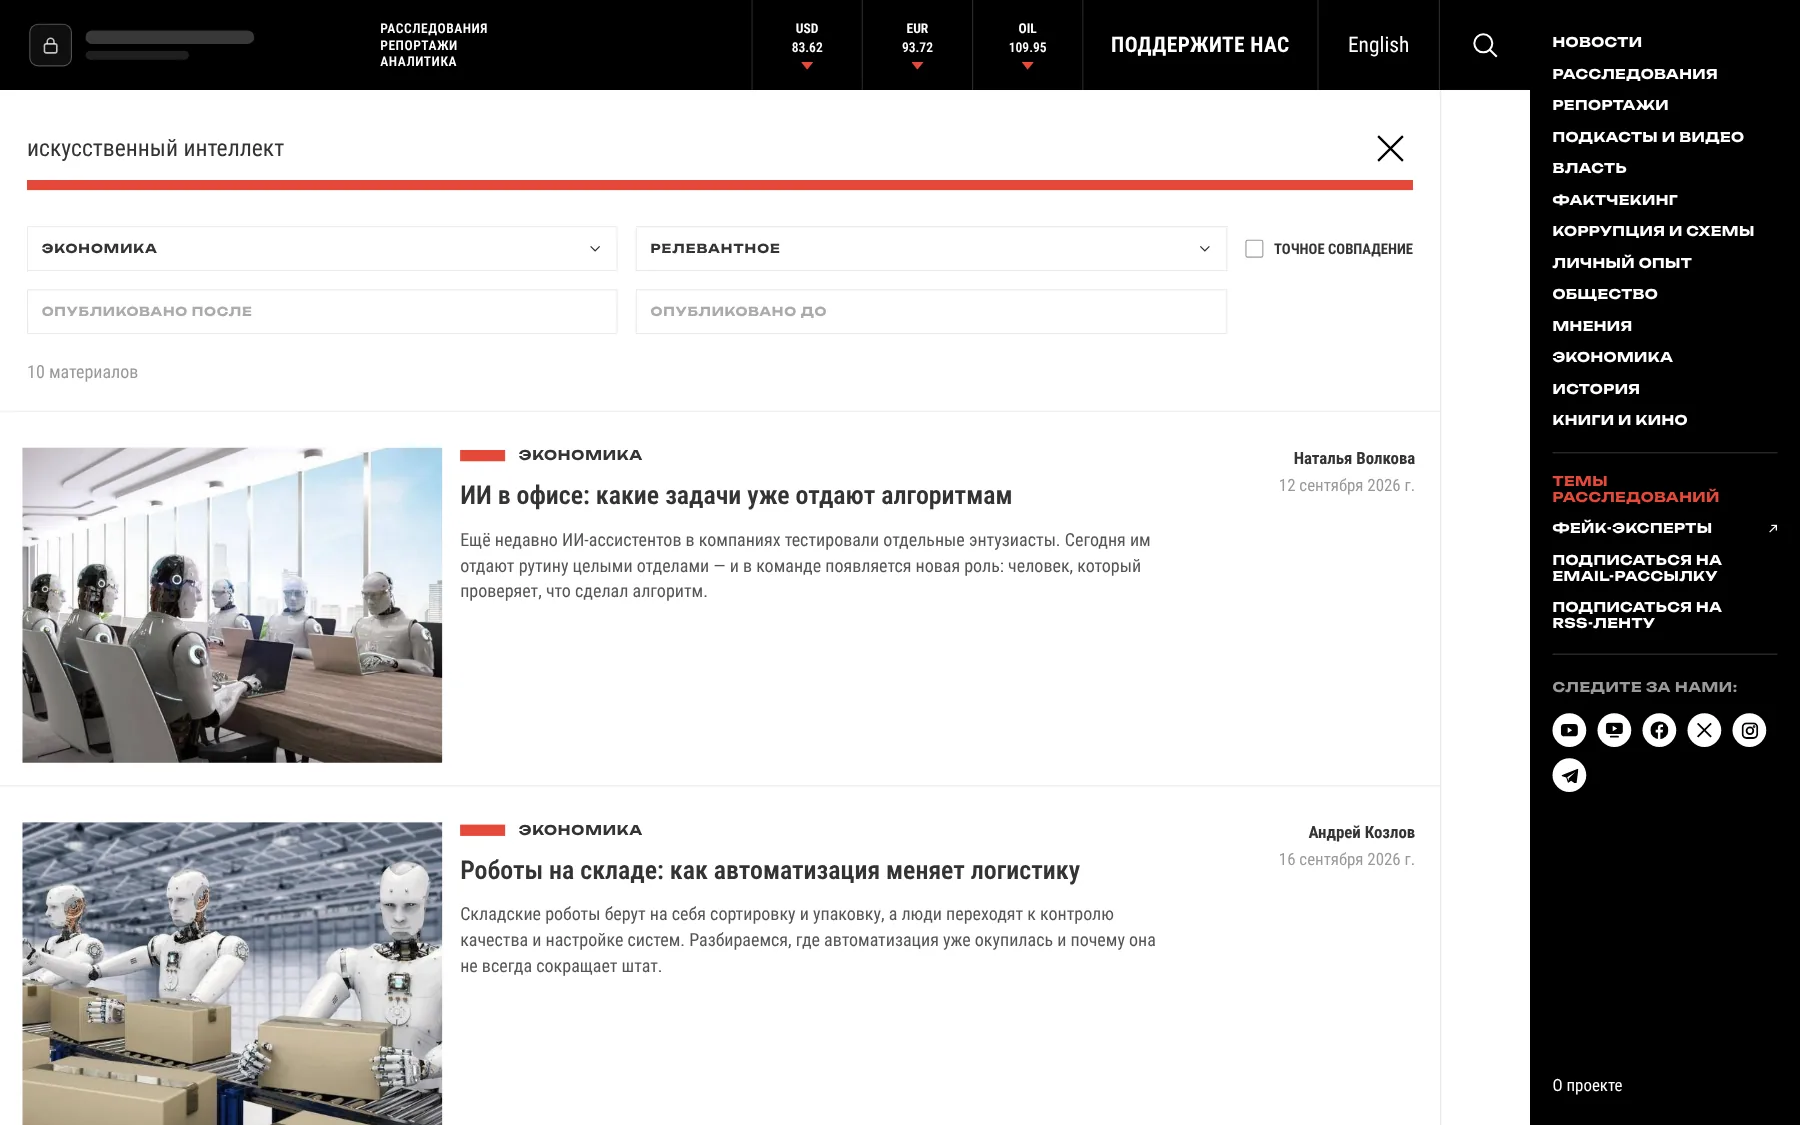The height and width of the screenshot is (1125, 1800).
Task: Open the Instagram social icon
Action: (x=1749, y=730)
